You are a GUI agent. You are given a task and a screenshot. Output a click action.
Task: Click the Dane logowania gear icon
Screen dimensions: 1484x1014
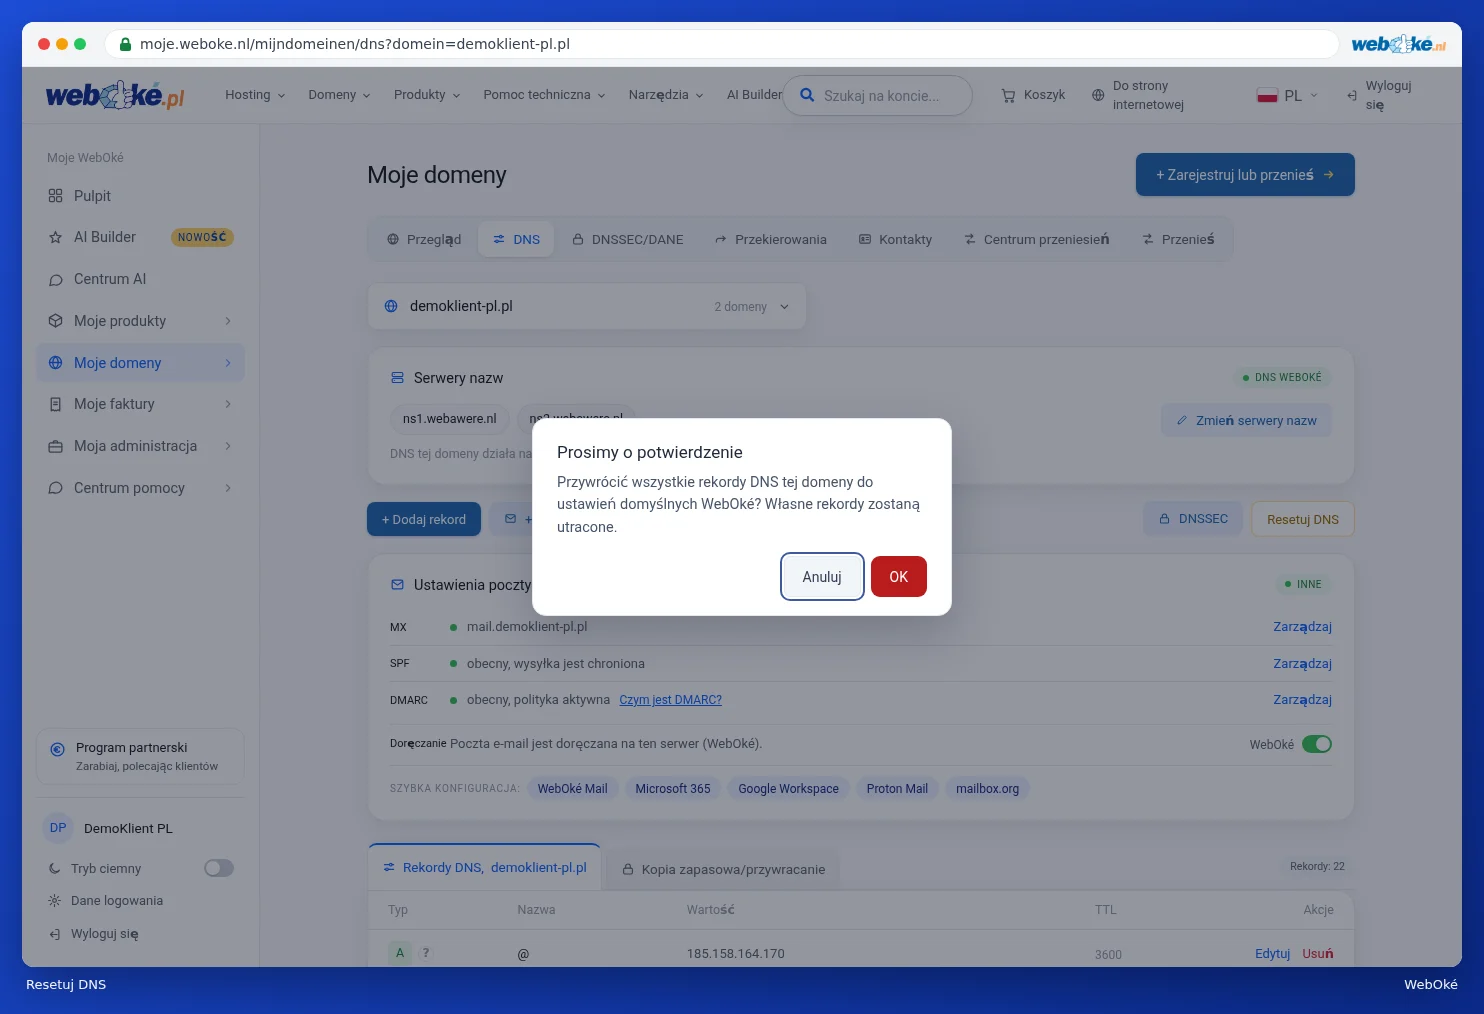(x=54, y=901)
